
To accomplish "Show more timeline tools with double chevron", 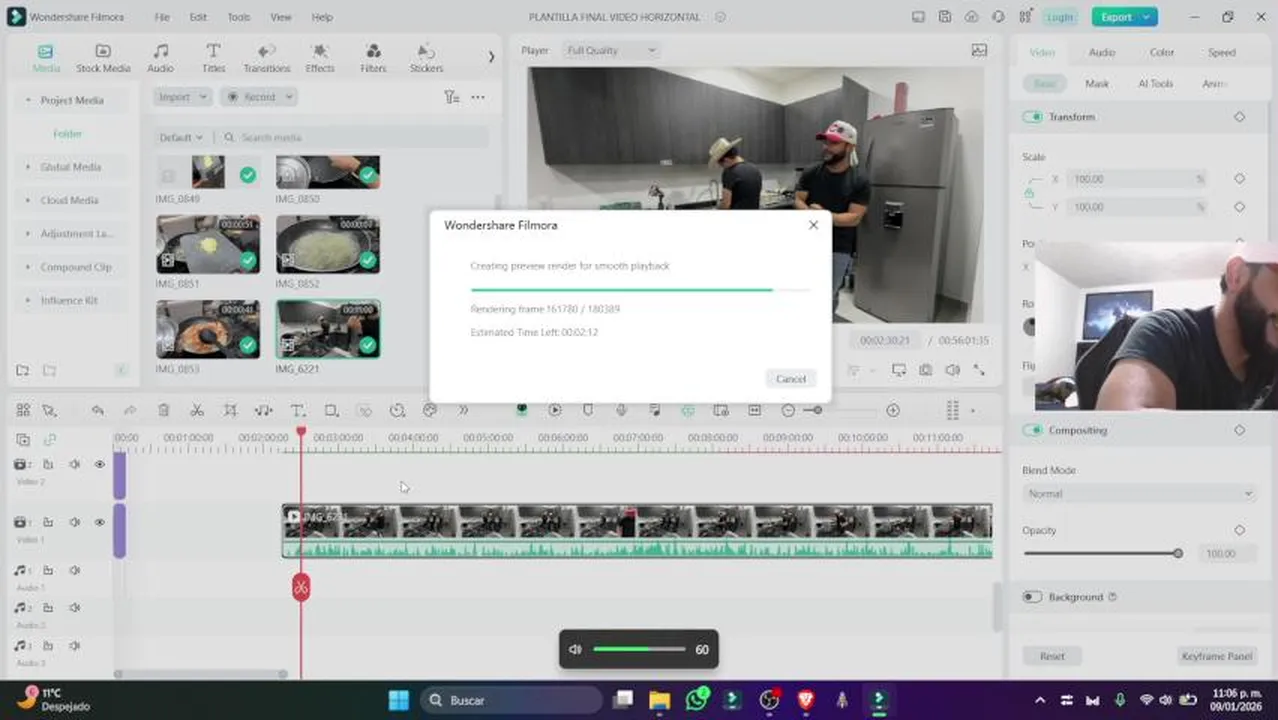I will [463, 410].
